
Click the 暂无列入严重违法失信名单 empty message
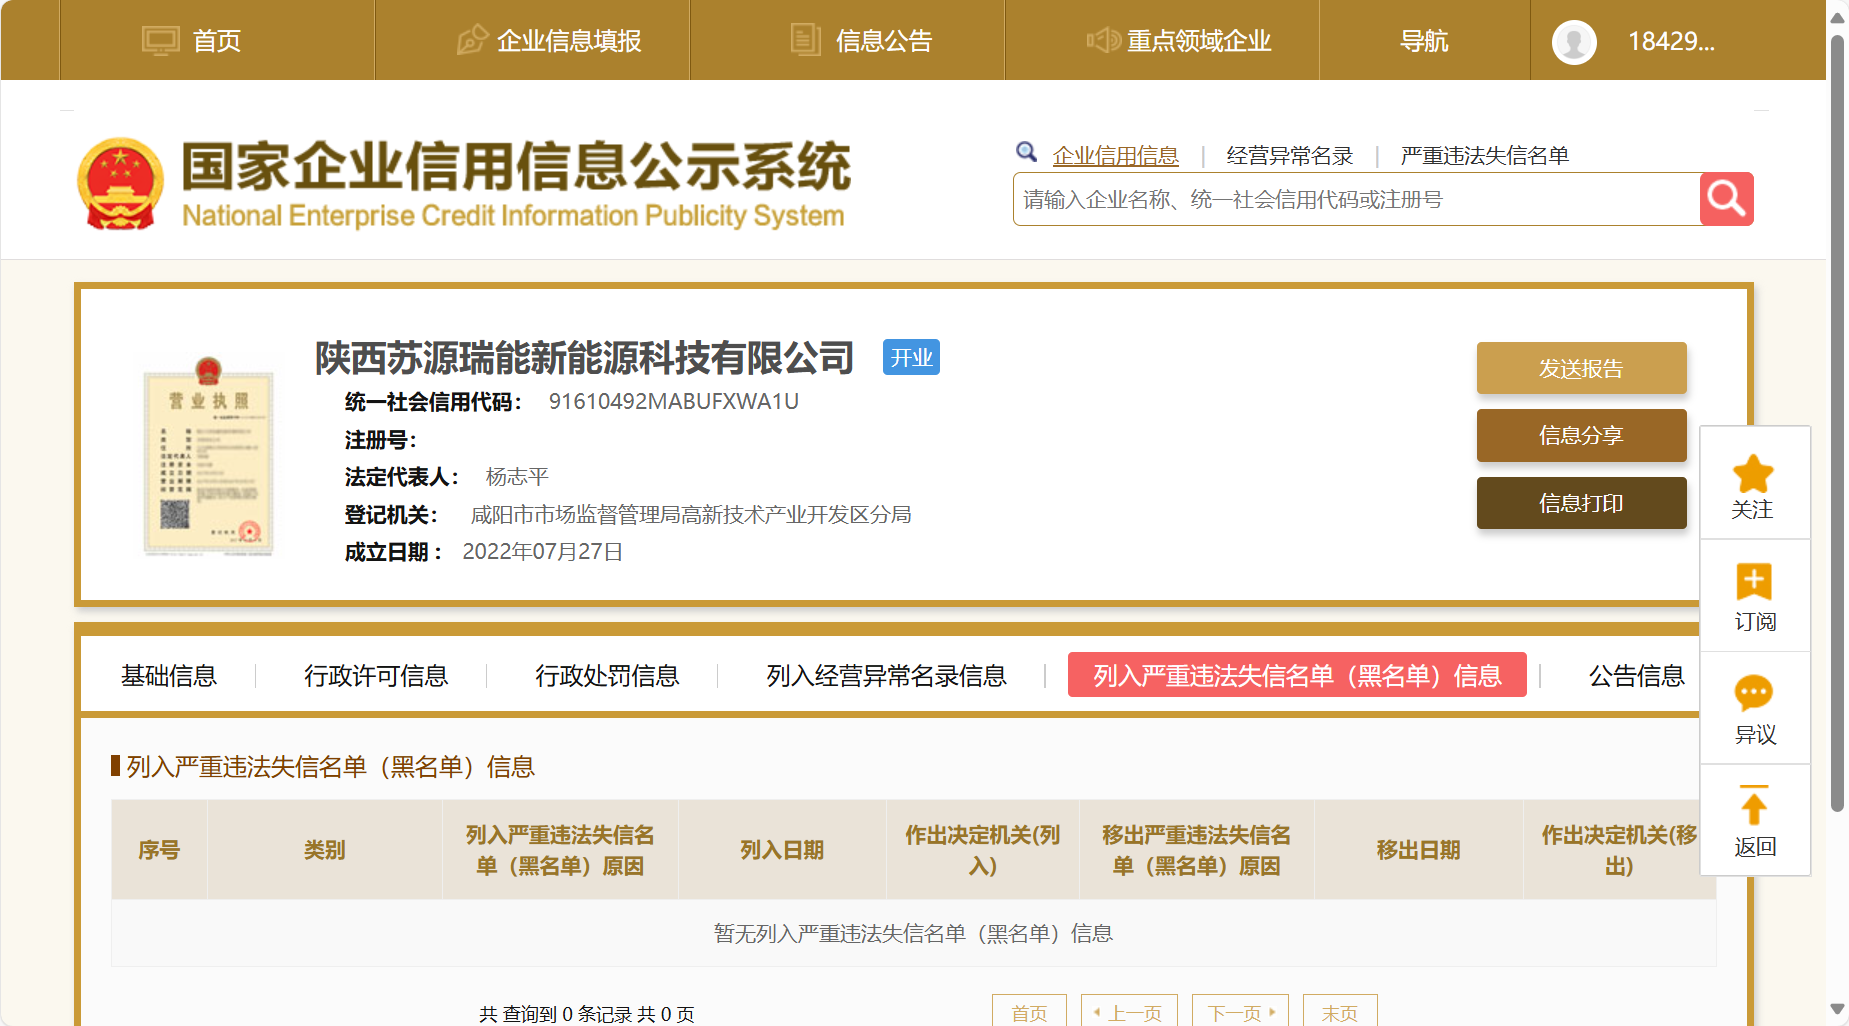click(x=913, y=933)
